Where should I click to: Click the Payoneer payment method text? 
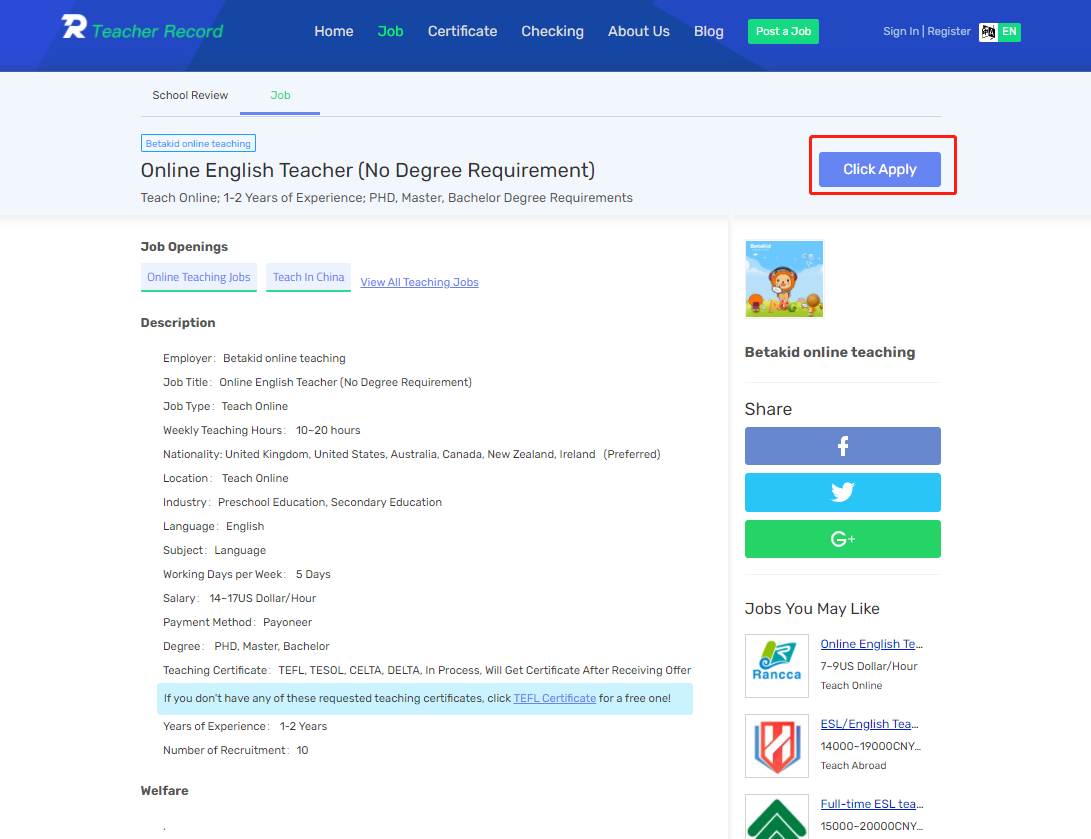287,622
